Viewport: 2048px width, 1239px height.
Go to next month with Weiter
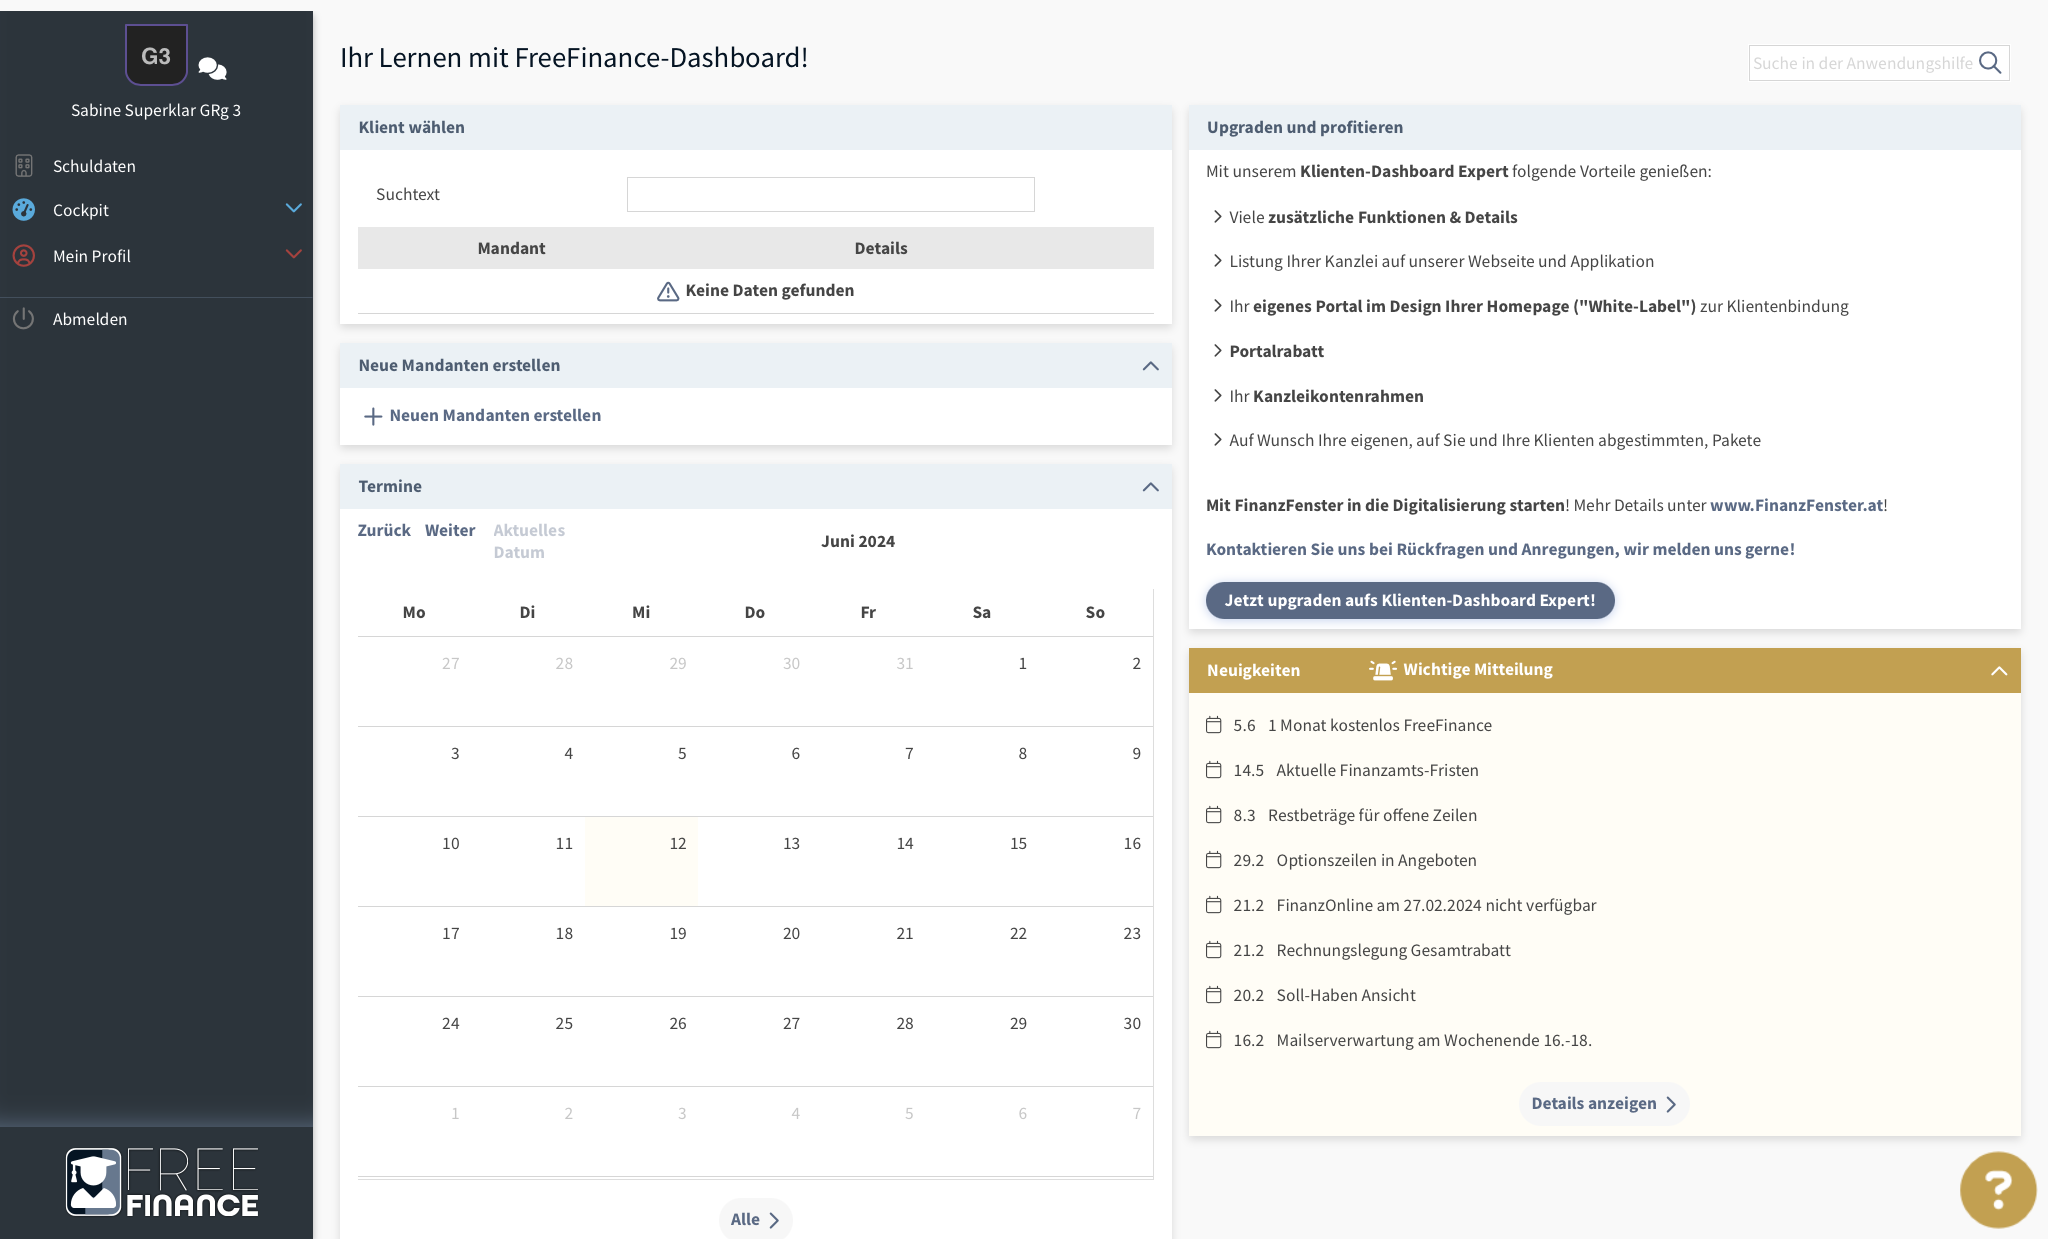click(x=450, y=530)
